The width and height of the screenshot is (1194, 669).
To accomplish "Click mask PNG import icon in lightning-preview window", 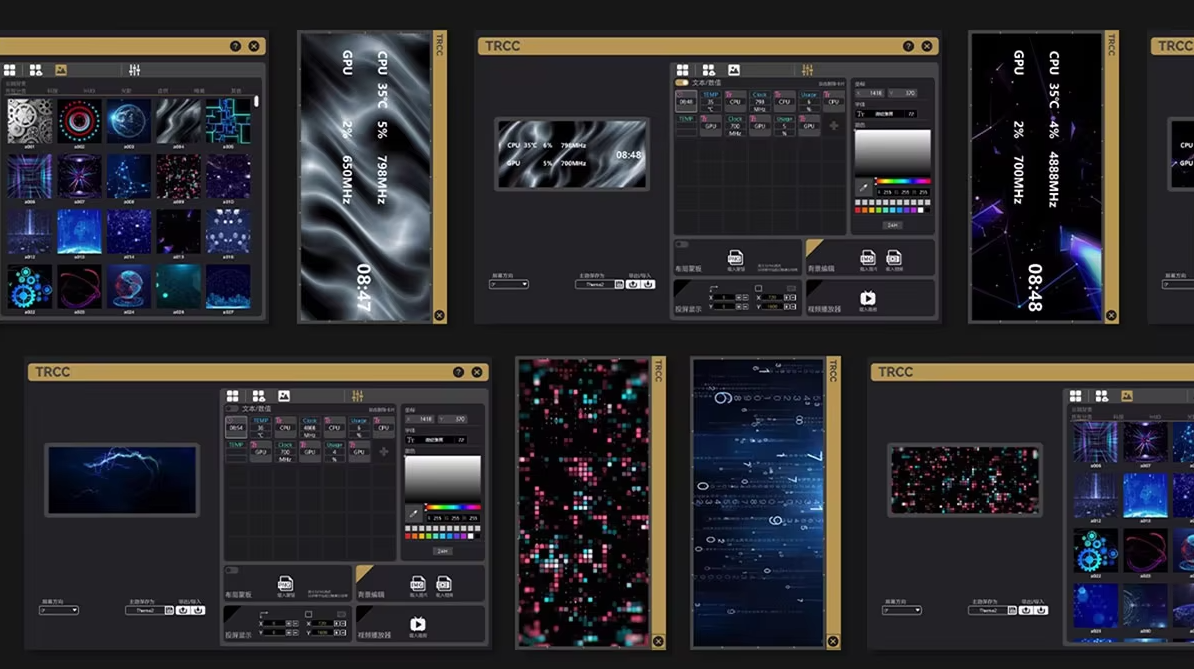I will click(285, 583).
